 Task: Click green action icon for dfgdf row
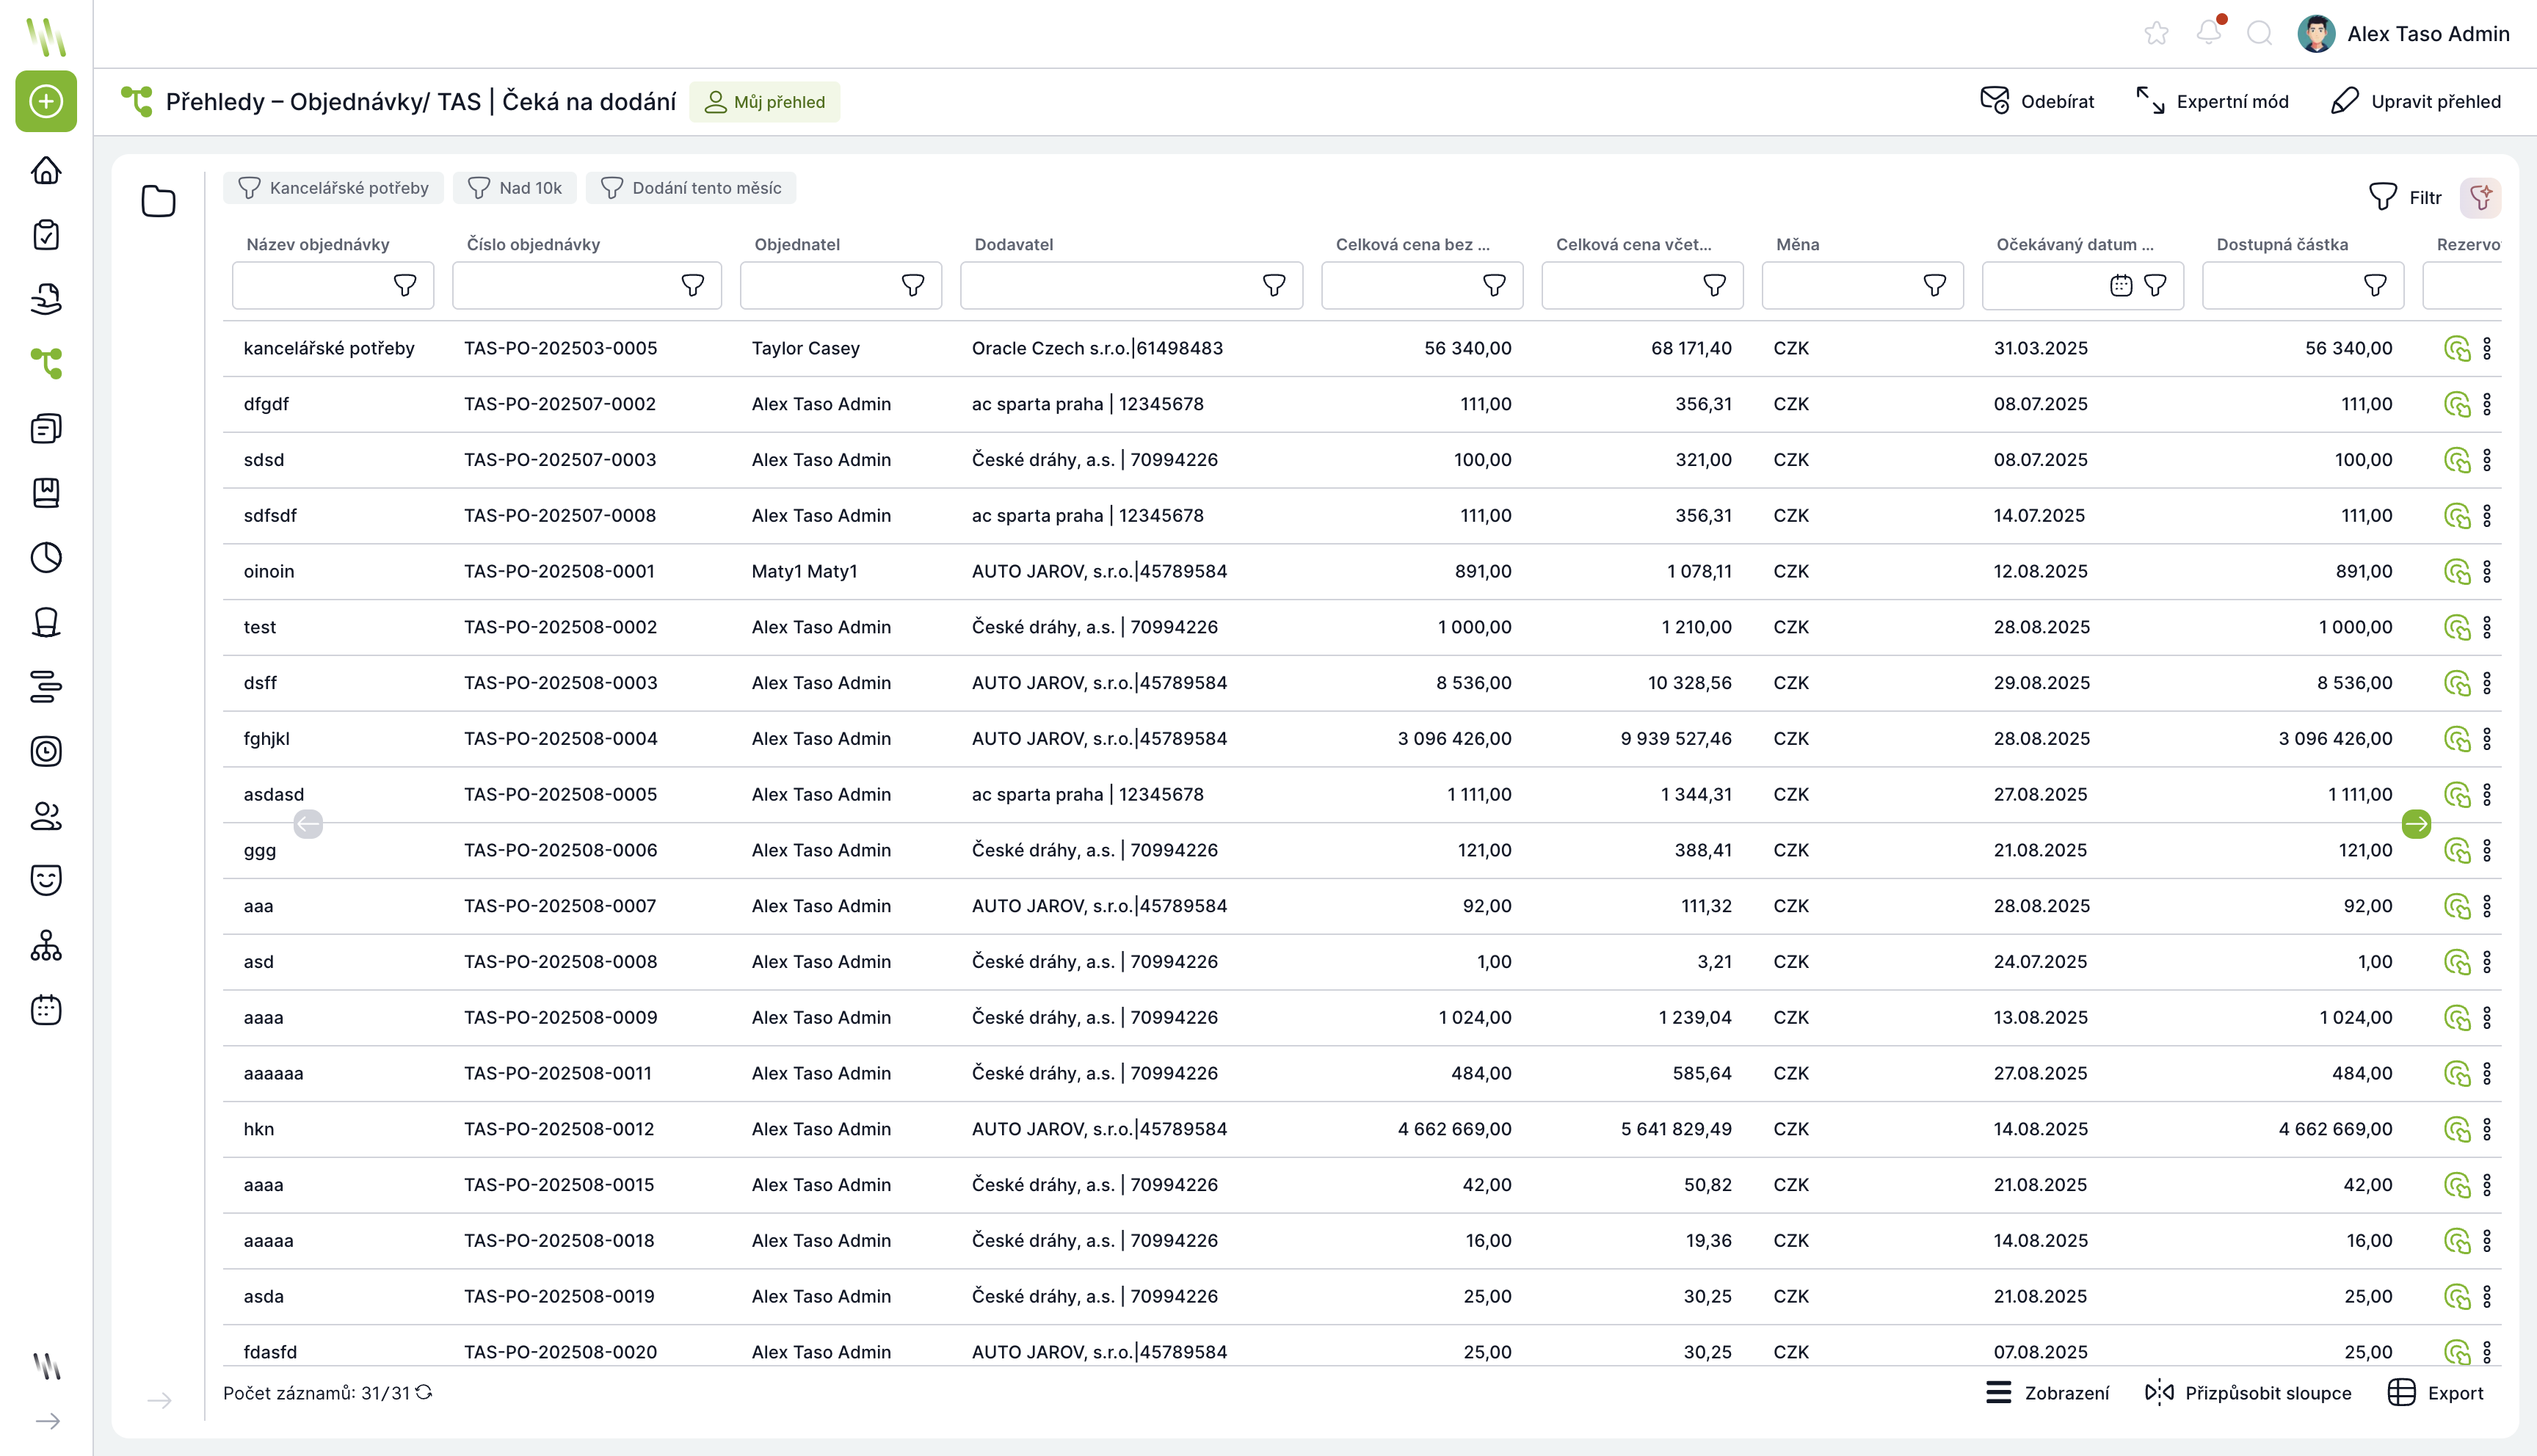point(2456,404)
